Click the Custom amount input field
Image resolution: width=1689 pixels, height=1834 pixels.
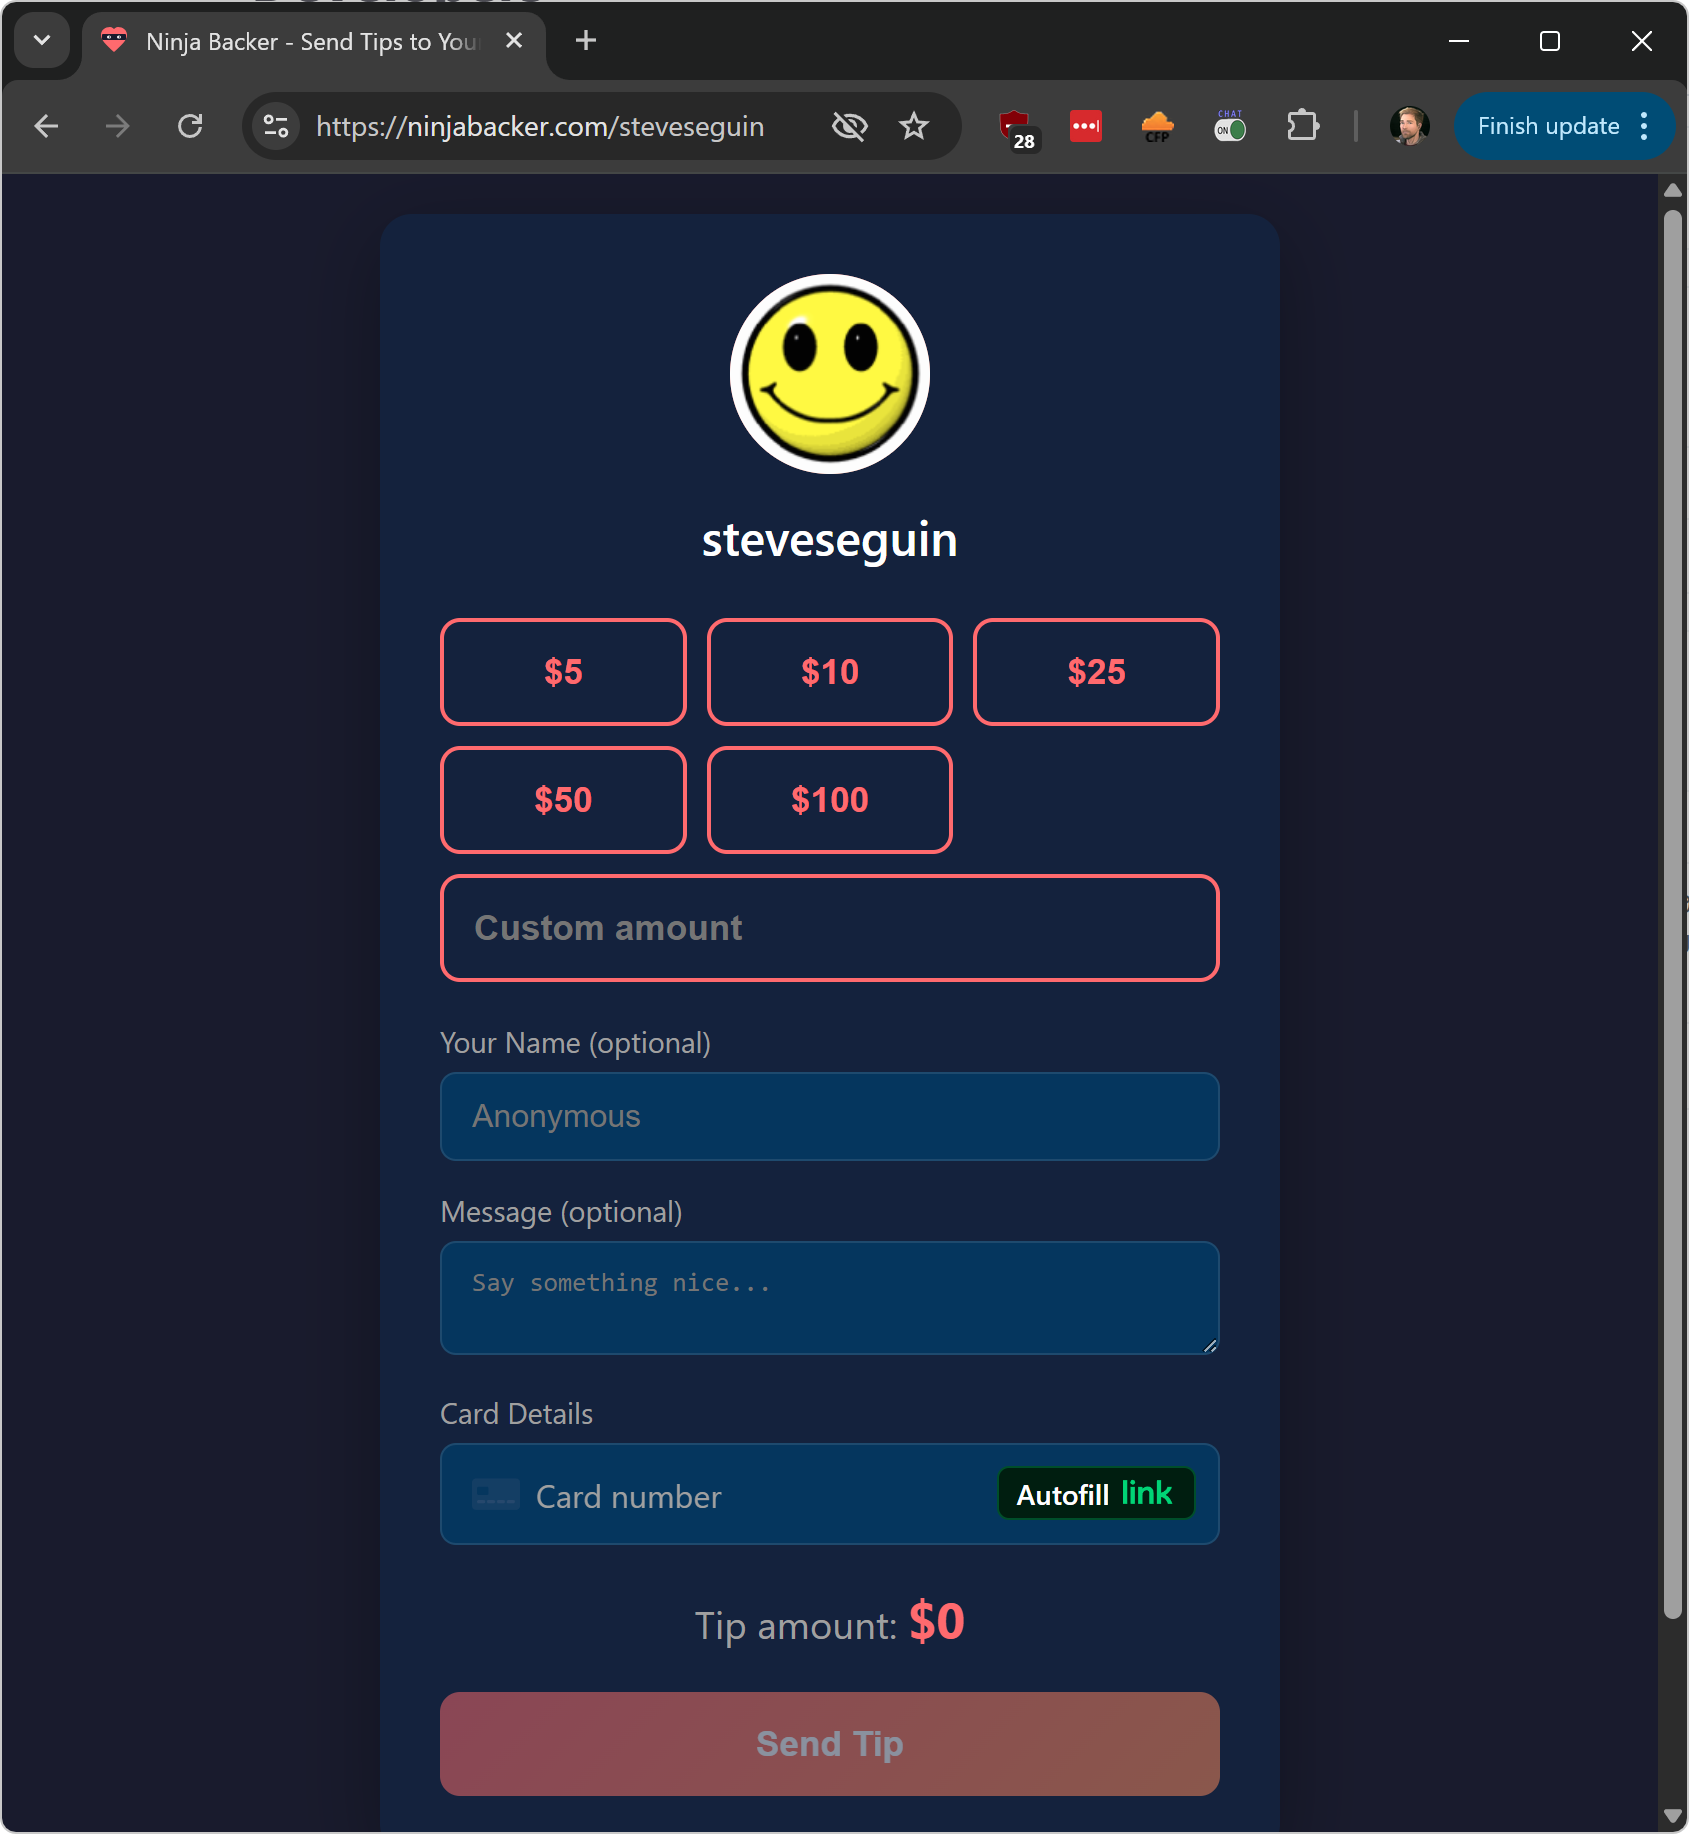[829, 928]
